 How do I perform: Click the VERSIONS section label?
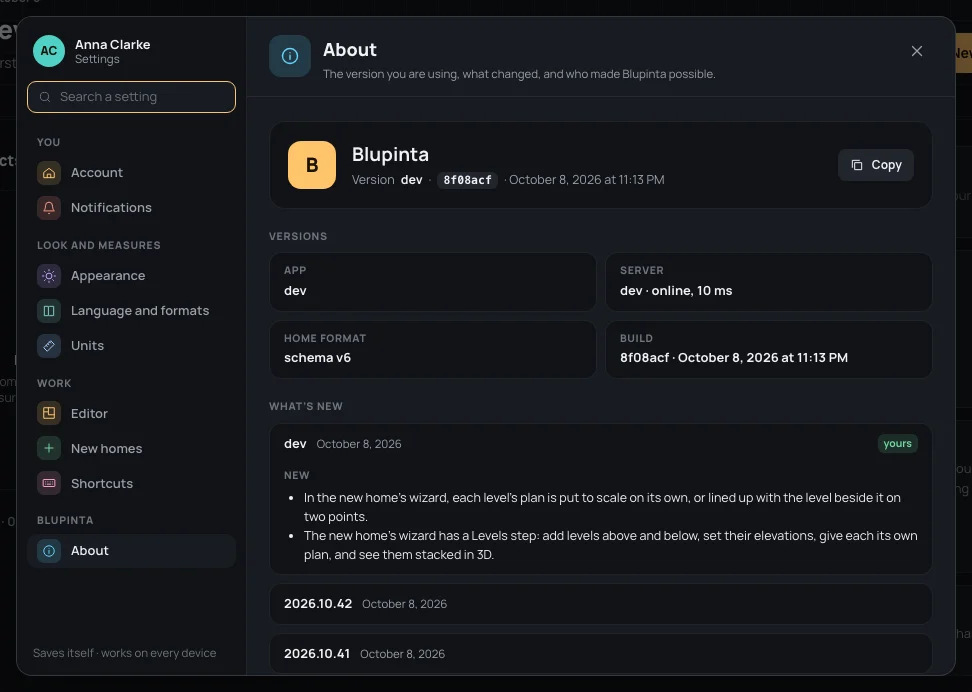(298, 236)
